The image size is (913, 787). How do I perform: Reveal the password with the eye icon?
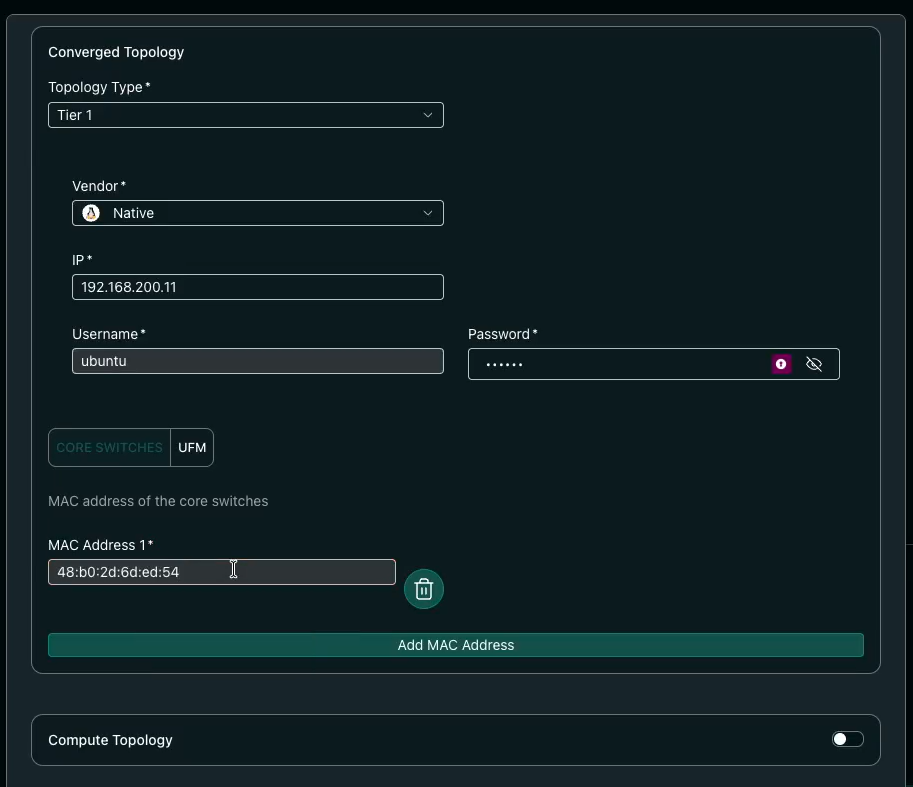tap(814, 364)
